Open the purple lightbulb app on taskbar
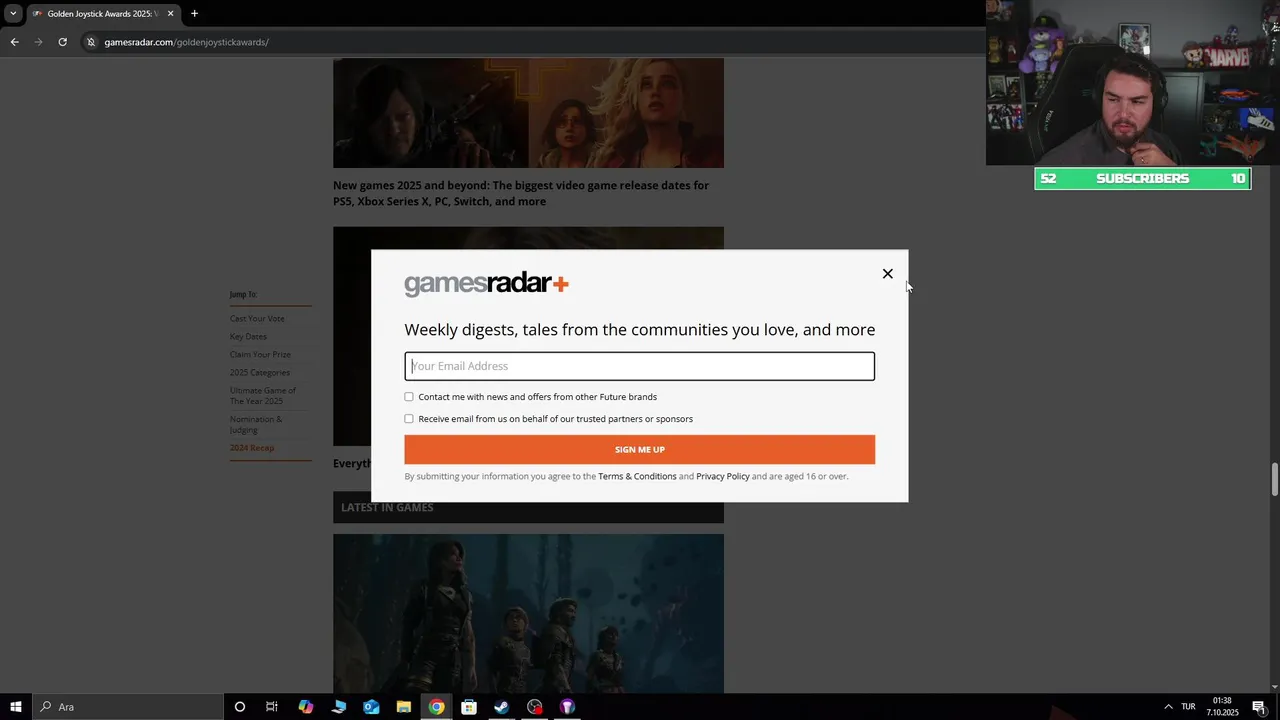The height and width of the screenshot is (720, 1280). click(567, 707)
